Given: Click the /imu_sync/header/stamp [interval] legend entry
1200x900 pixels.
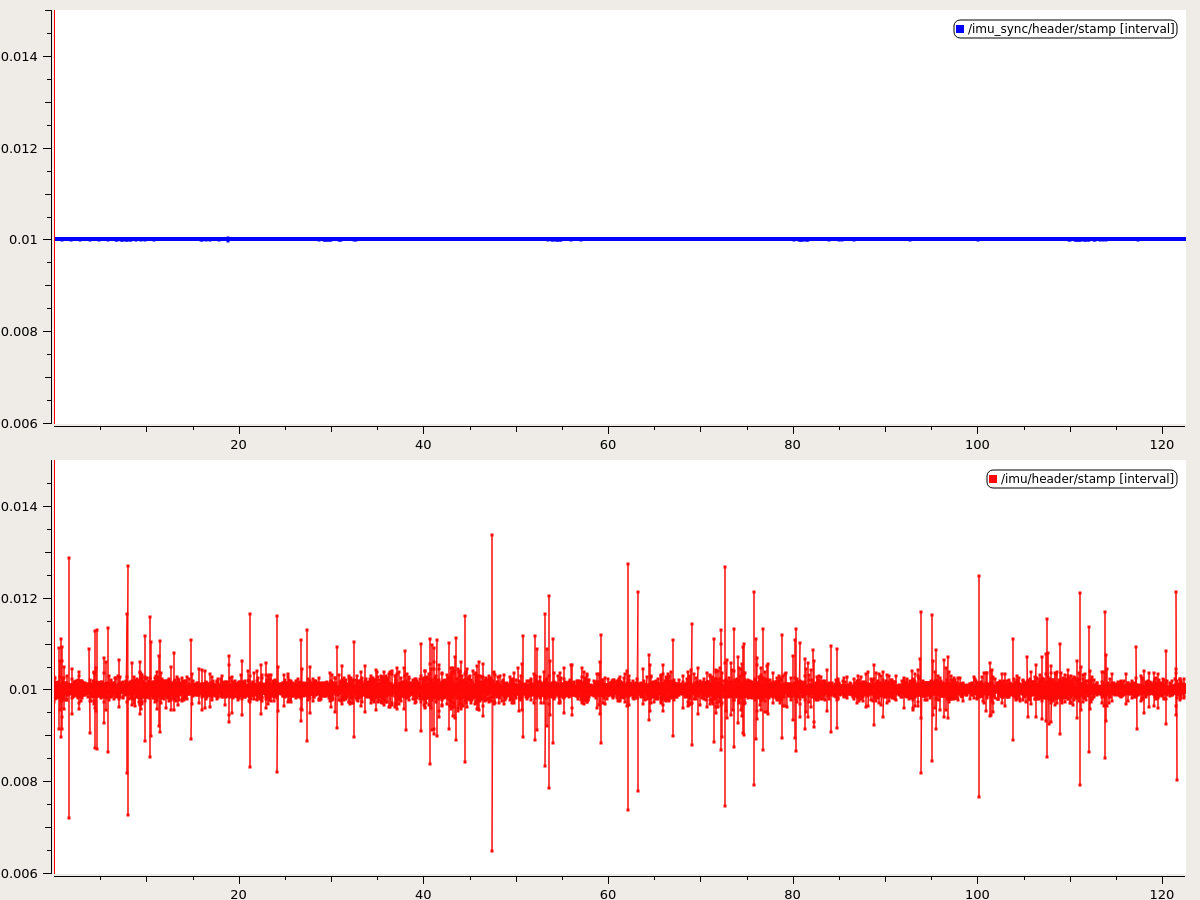Looking at the screenshot, I should 1065,29.
